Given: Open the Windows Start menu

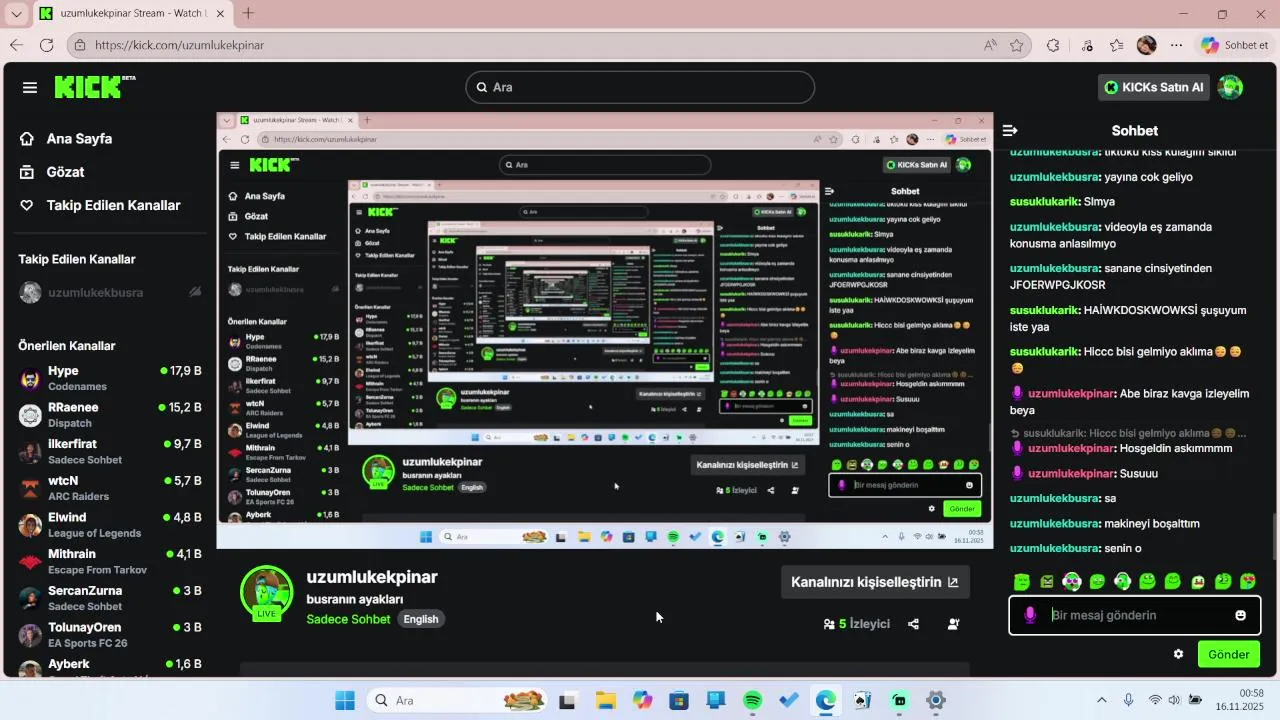Looking at the screenshot, I should click(x=345, y=701).
